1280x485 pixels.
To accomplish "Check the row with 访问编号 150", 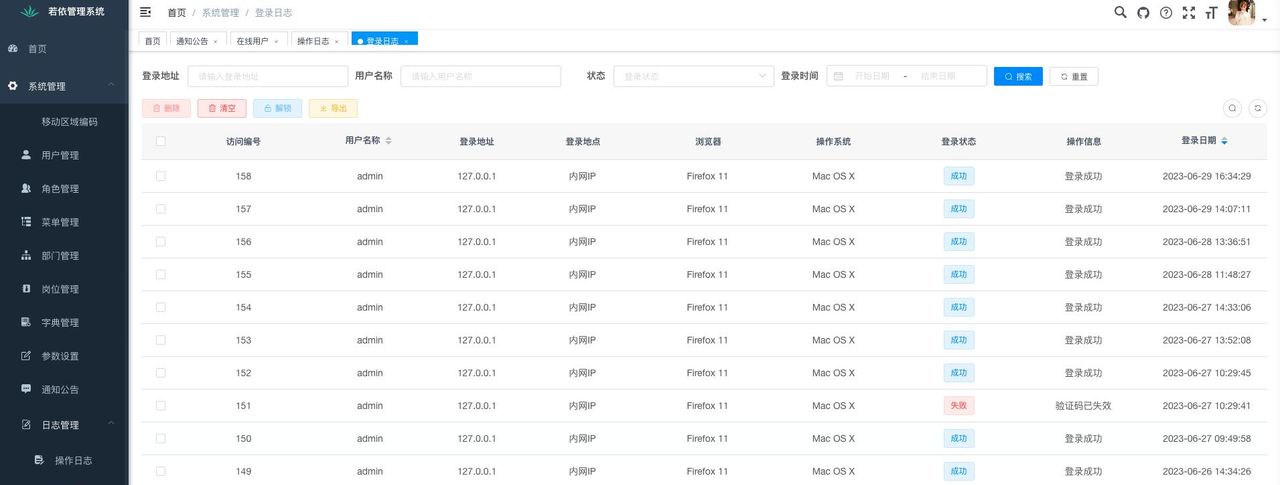I will point(160,438).
